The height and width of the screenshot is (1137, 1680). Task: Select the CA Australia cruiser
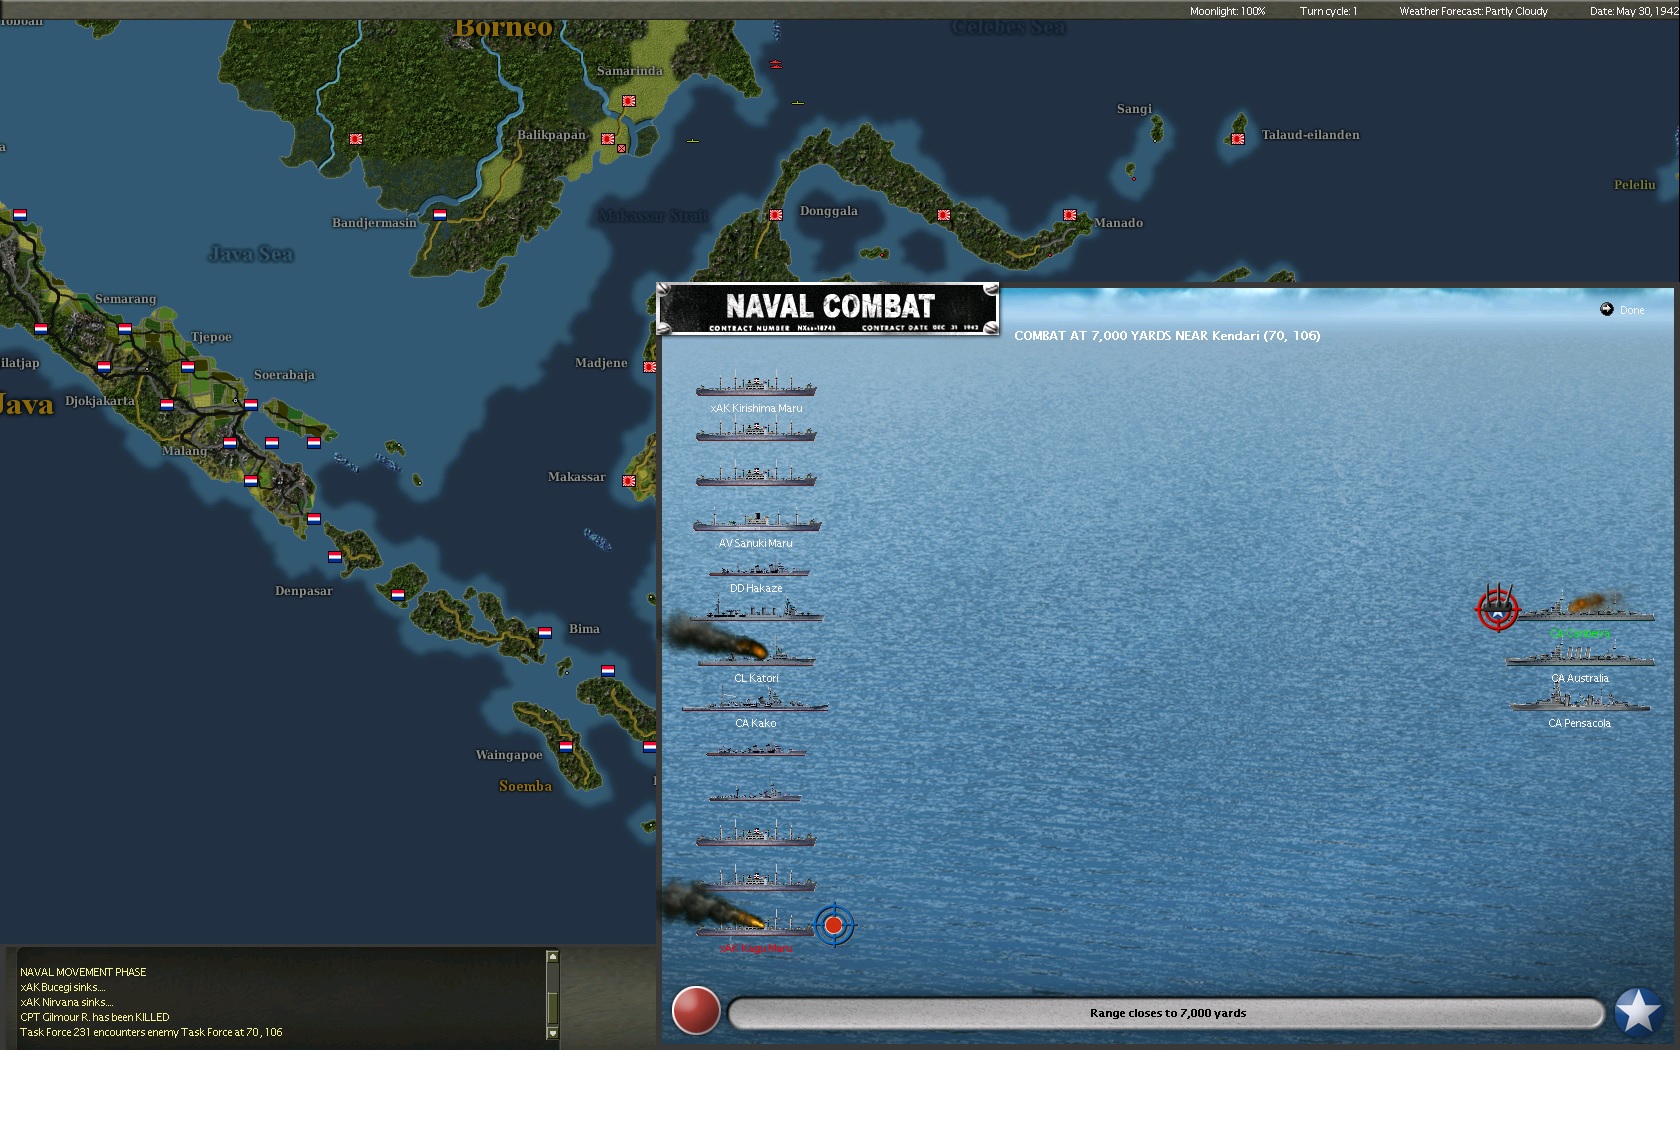point(1580,654)
